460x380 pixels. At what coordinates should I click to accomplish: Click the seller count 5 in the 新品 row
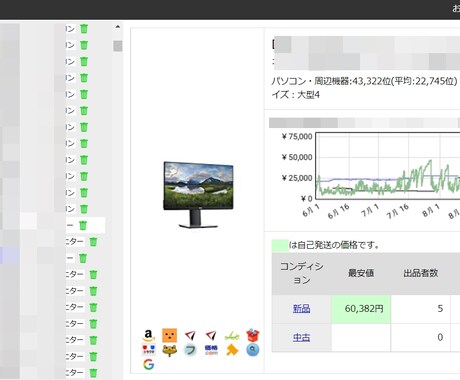(440, 309)
